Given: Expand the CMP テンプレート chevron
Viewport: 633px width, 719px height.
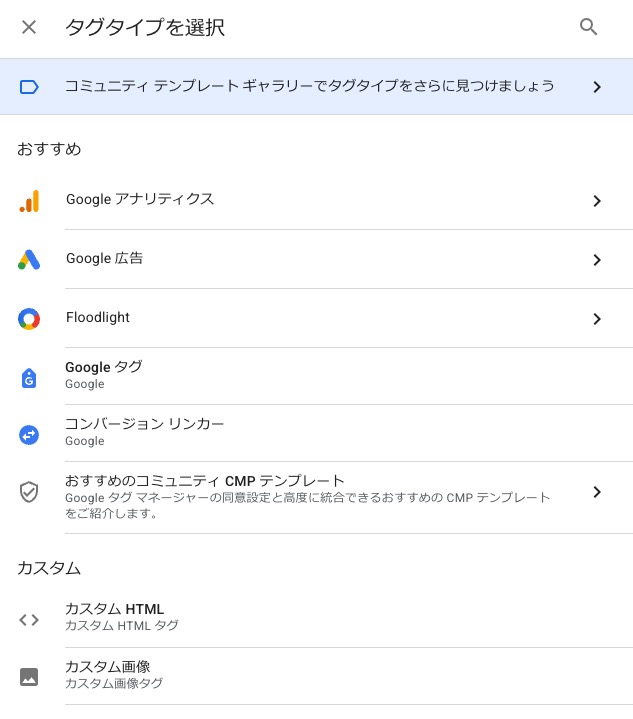Looking at the screenshot, I should click(x=597, y=492).
